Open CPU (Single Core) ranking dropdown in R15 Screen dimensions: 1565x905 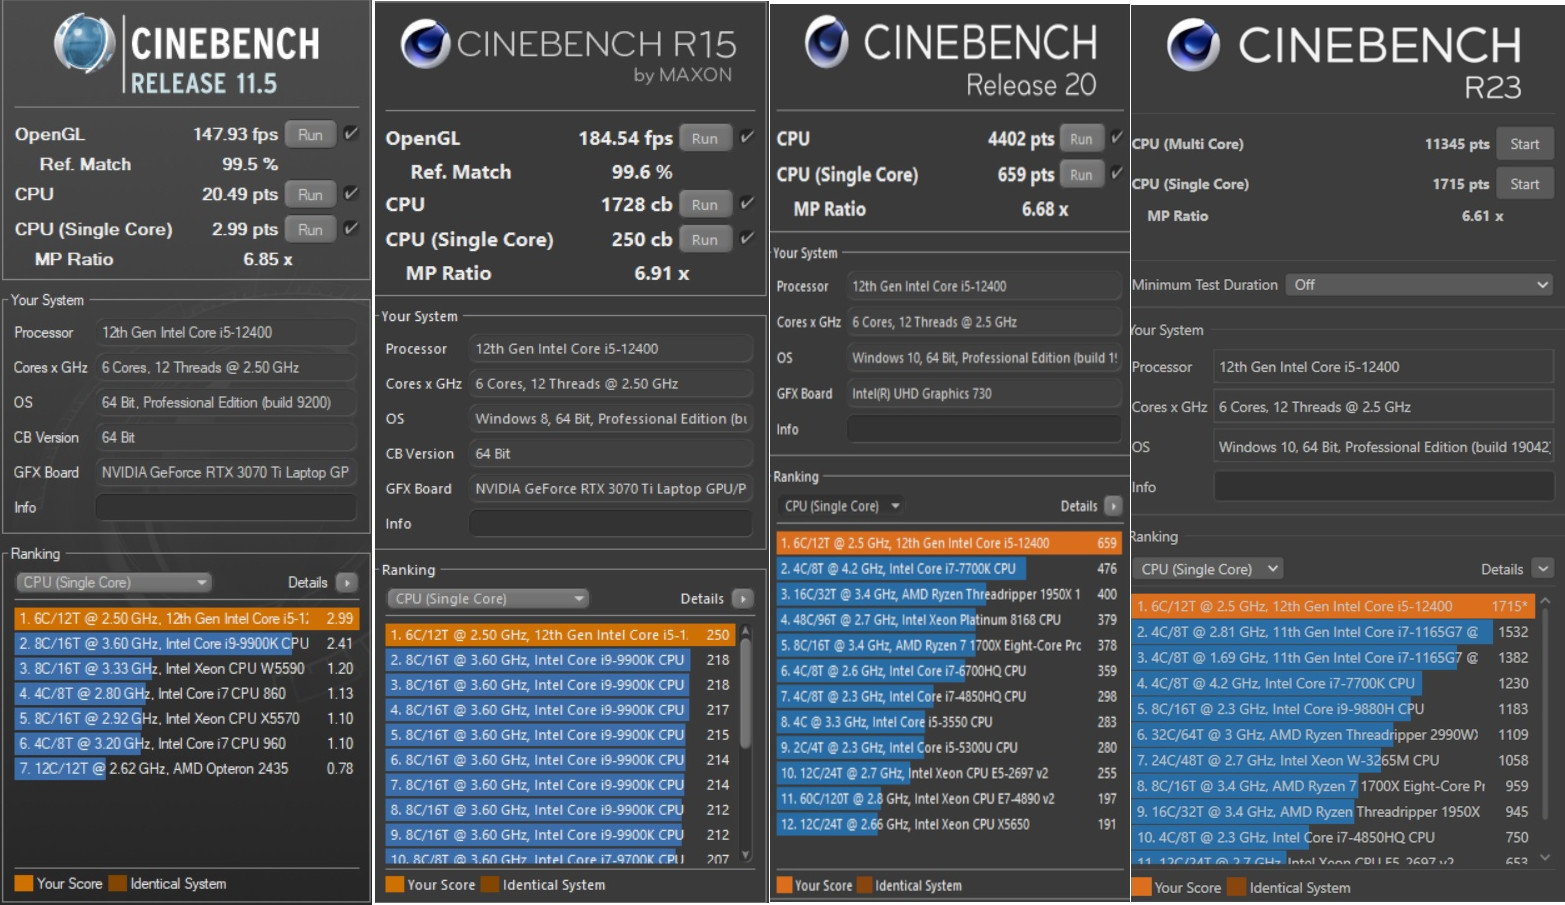488,599
